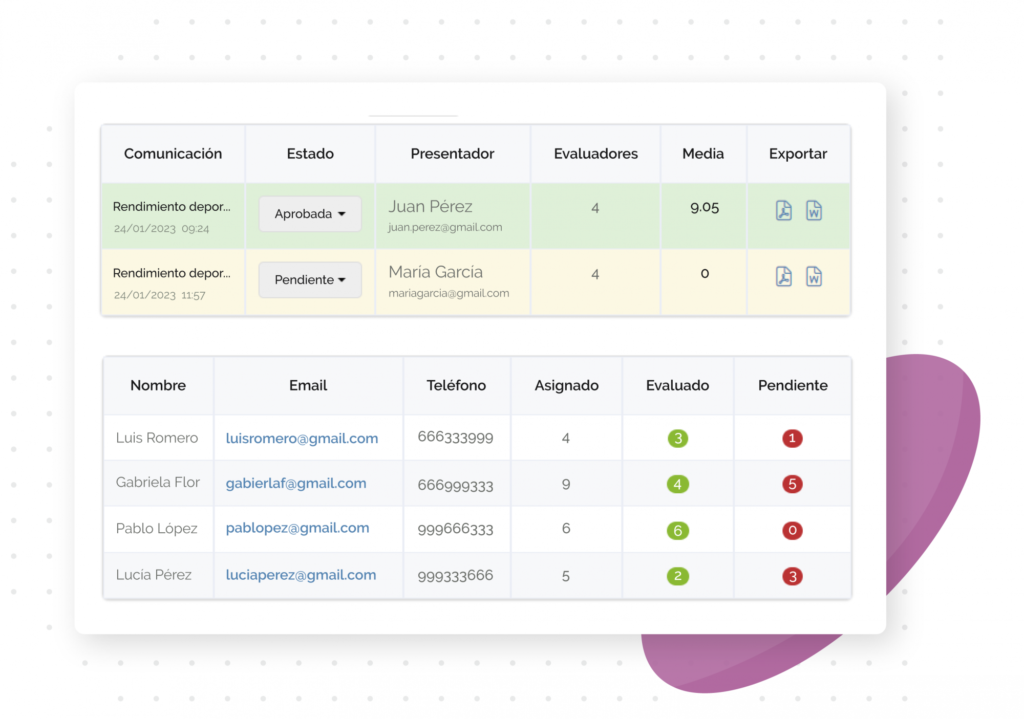Export María García communication as PDF
The height and width of the screenshot is (719, 1024).
(x=784, y=277)
